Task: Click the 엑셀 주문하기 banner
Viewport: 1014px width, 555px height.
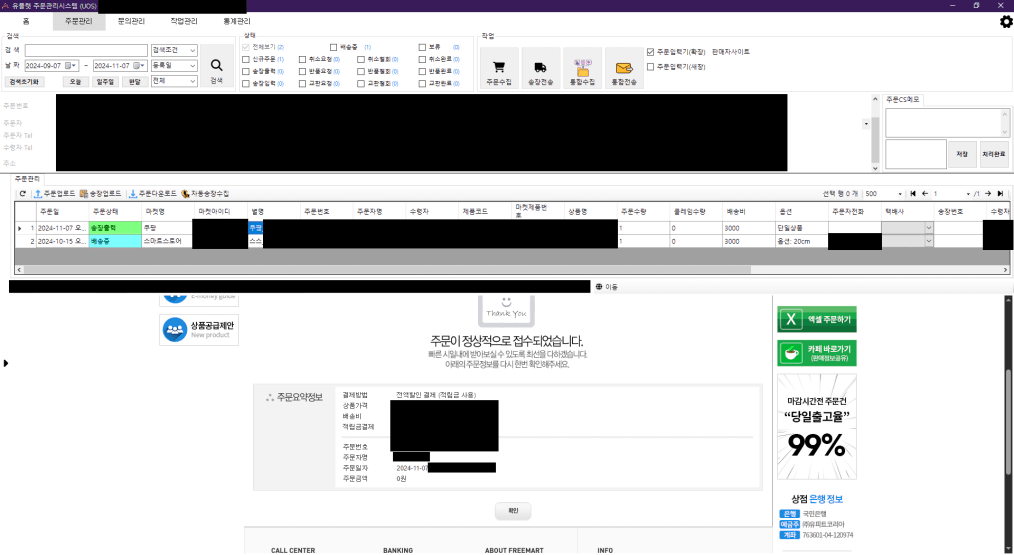Action: click(817, 320)
